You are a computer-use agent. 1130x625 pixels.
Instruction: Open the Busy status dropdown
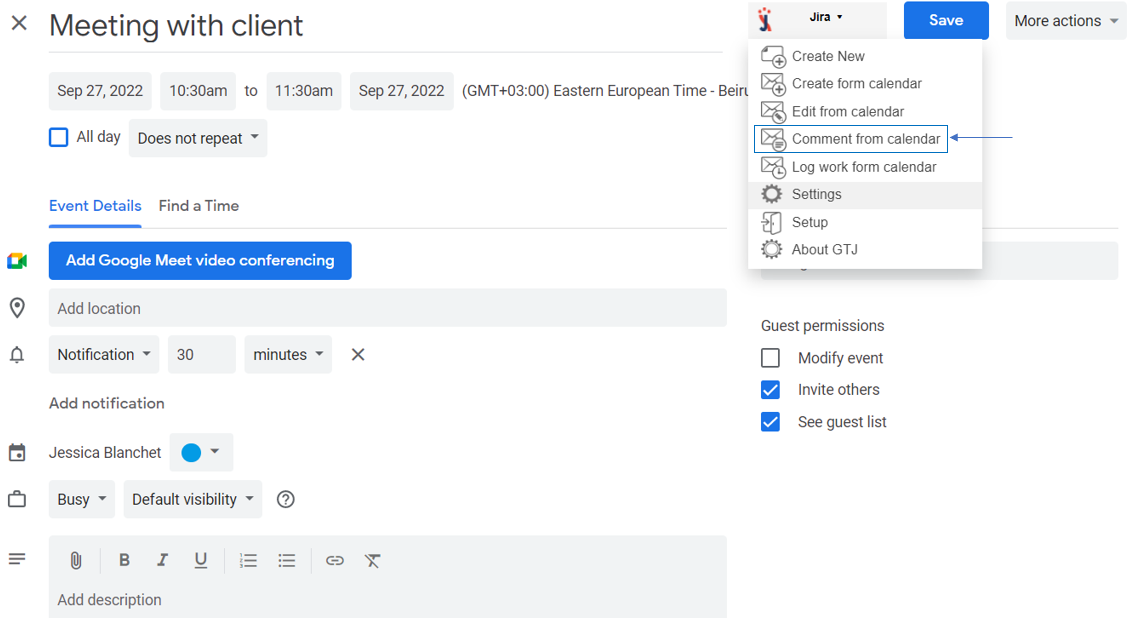pos(82,500)
